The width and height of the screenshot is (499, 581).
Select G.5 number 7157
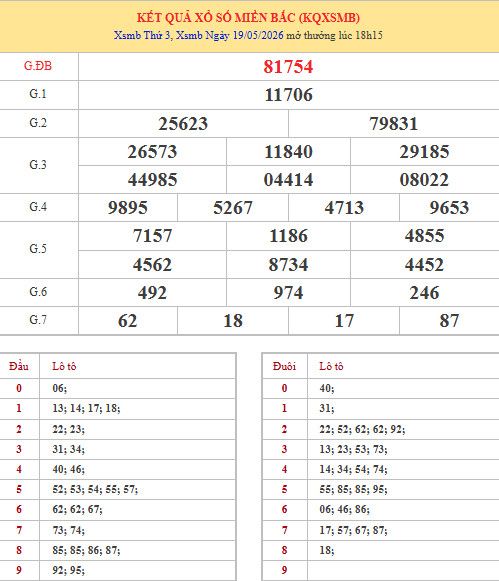152,236
